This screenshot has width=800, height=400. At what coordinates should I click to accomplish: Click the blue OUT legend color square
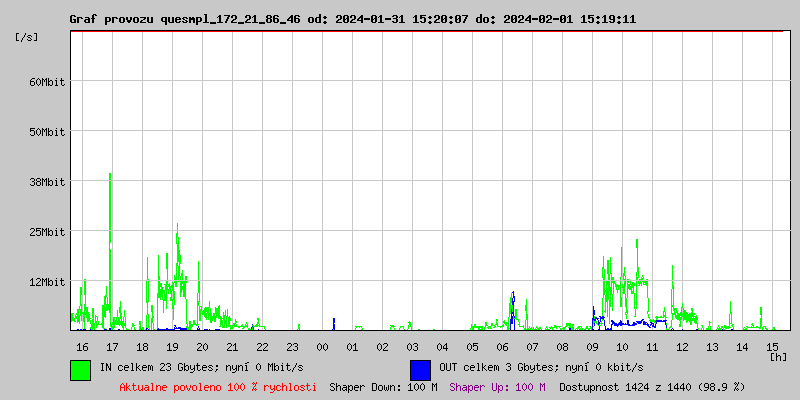tap(420, 369)
